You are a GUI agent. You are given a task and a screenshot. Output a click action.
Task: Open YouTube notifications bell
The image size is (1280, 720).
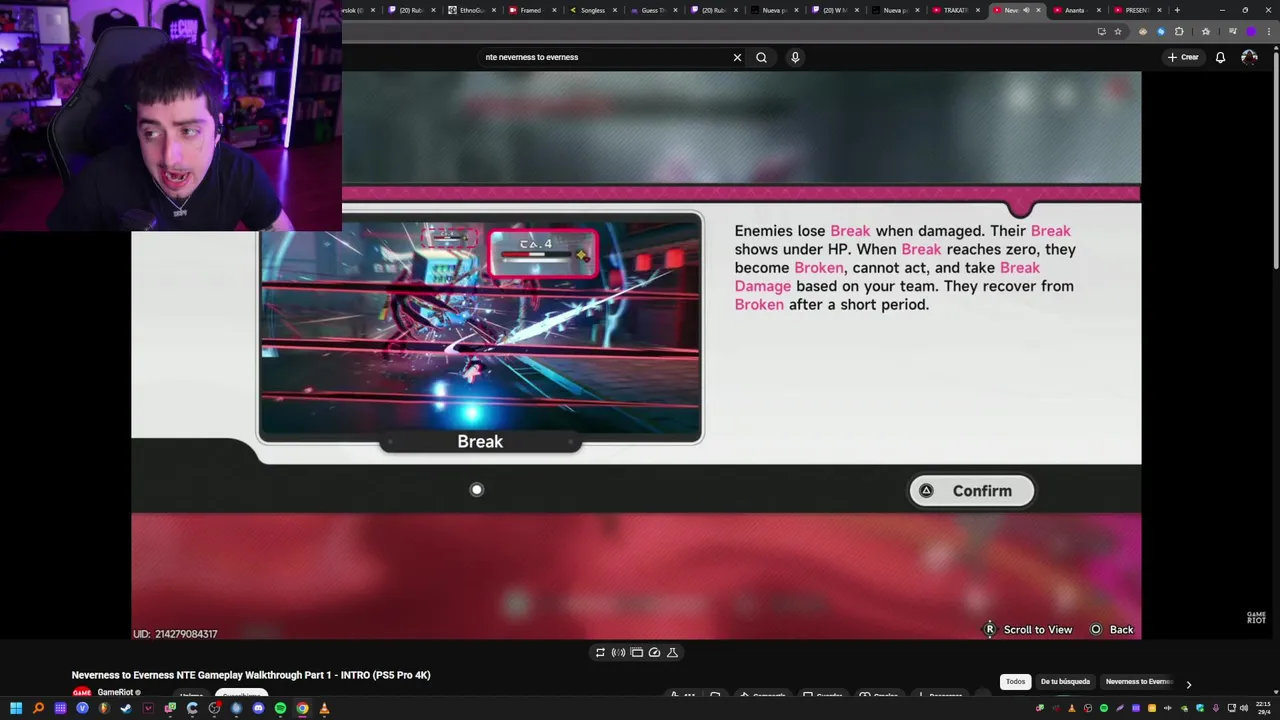[x=1220, y=57]
